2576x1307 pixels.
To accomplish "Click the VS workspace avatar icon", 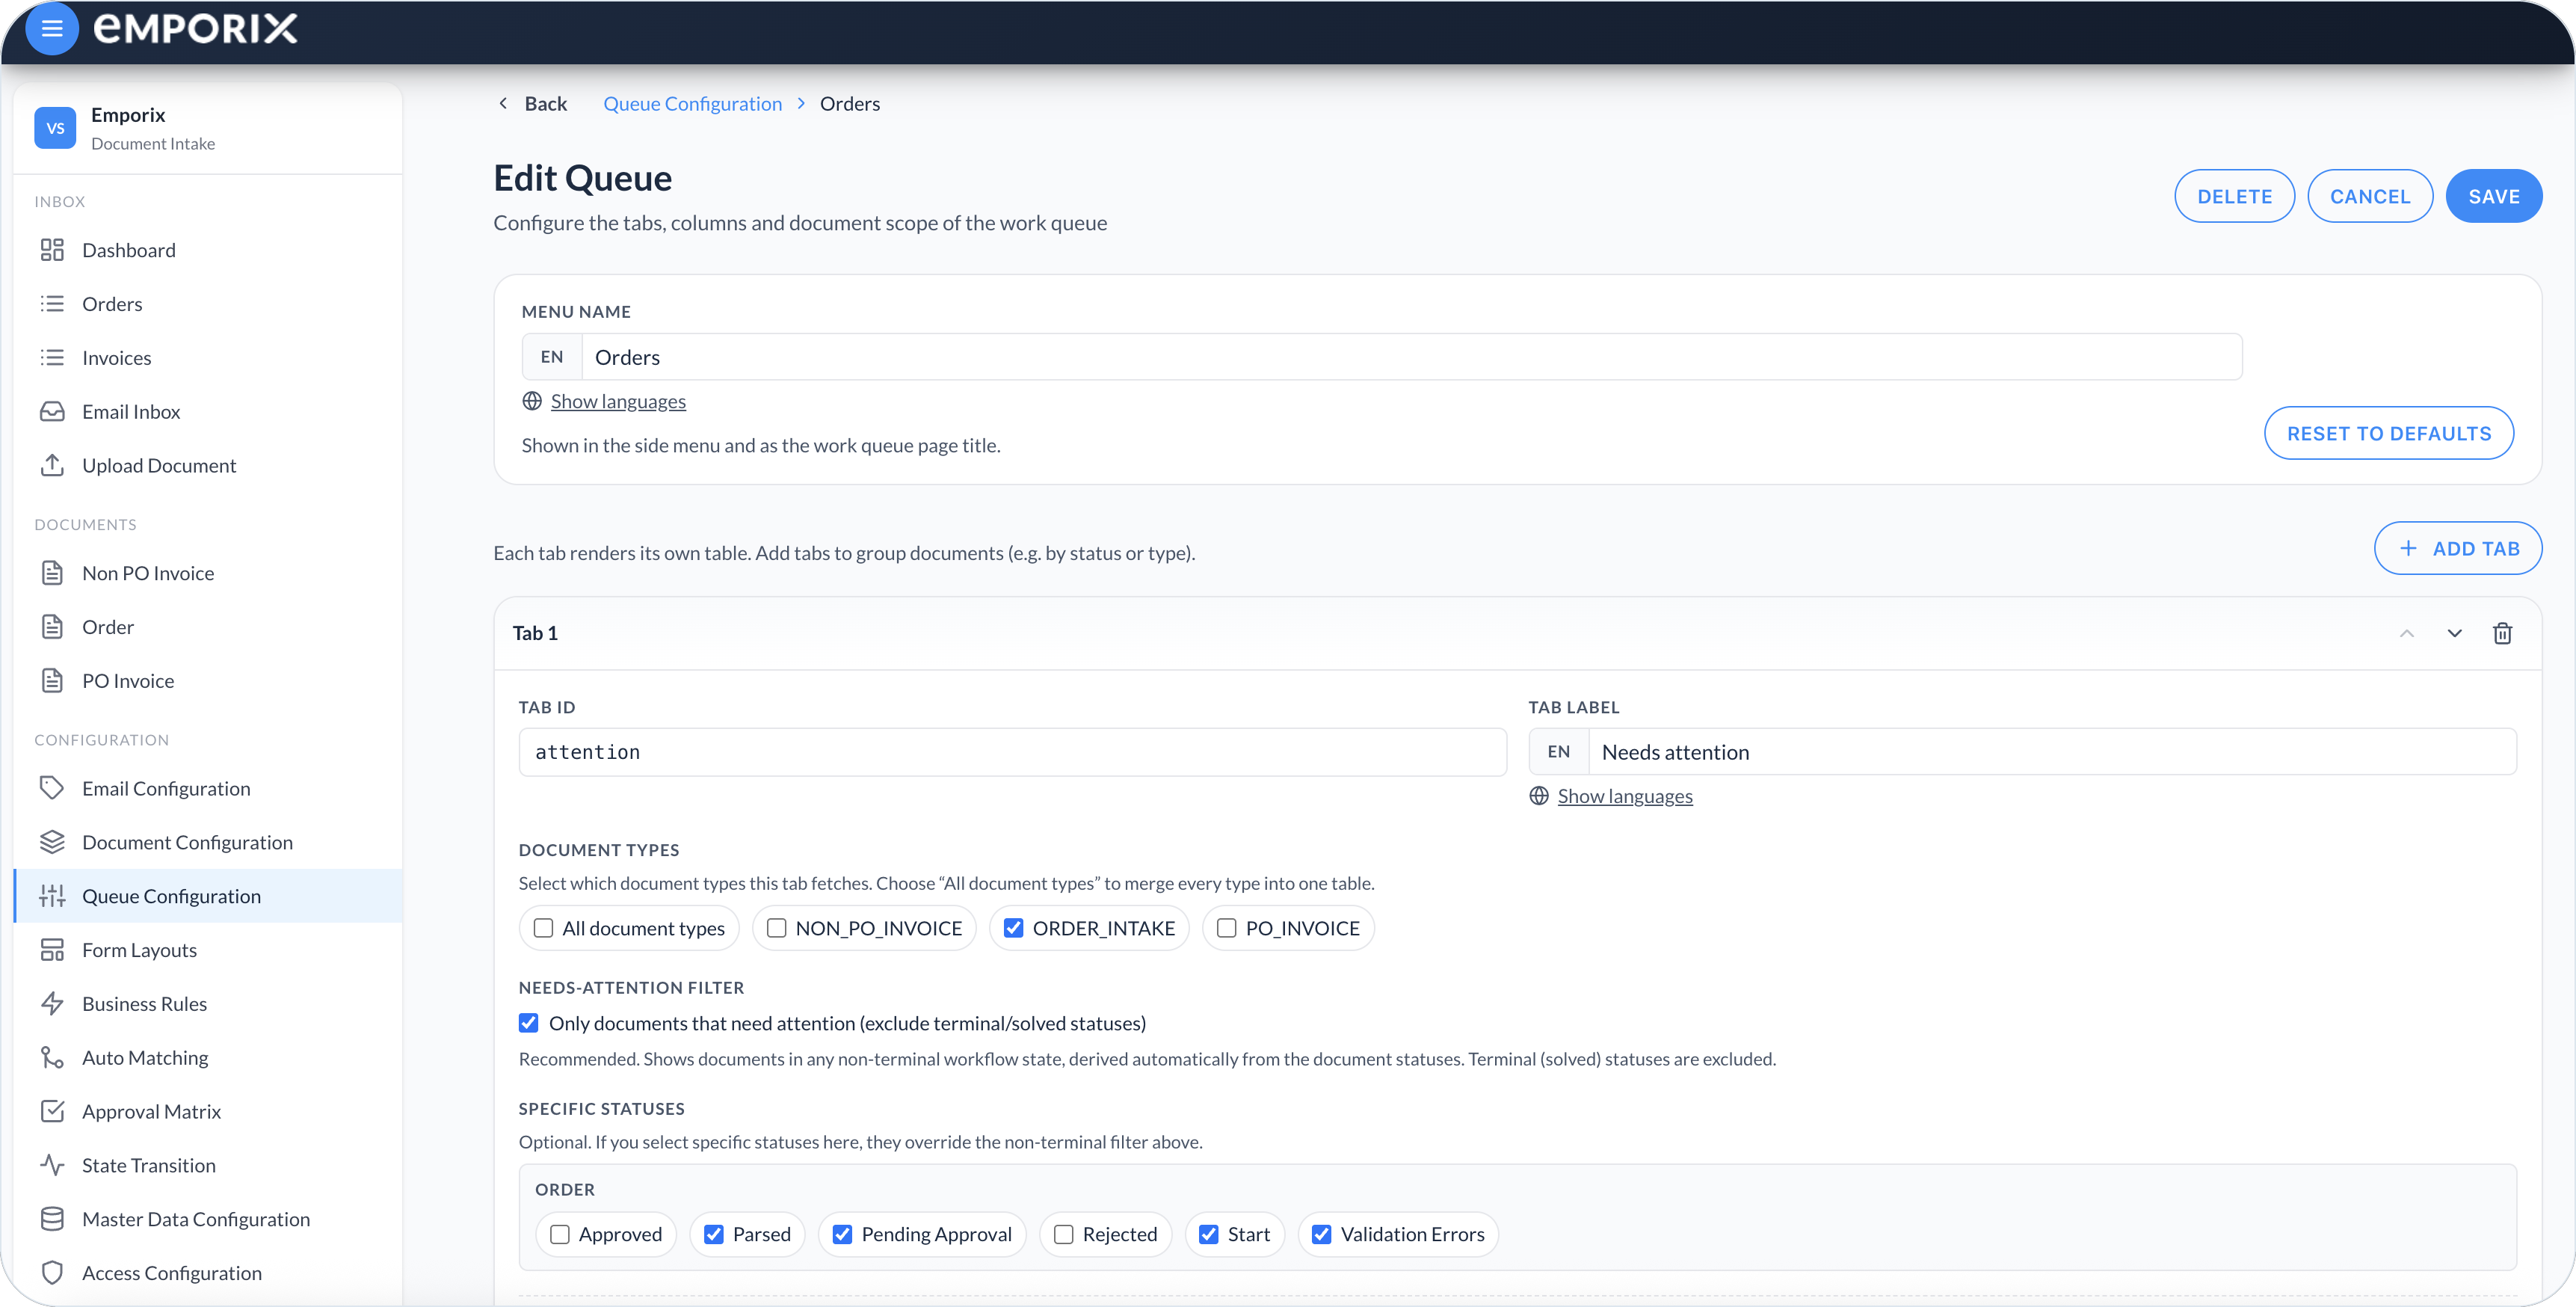I will coord(55,128).
